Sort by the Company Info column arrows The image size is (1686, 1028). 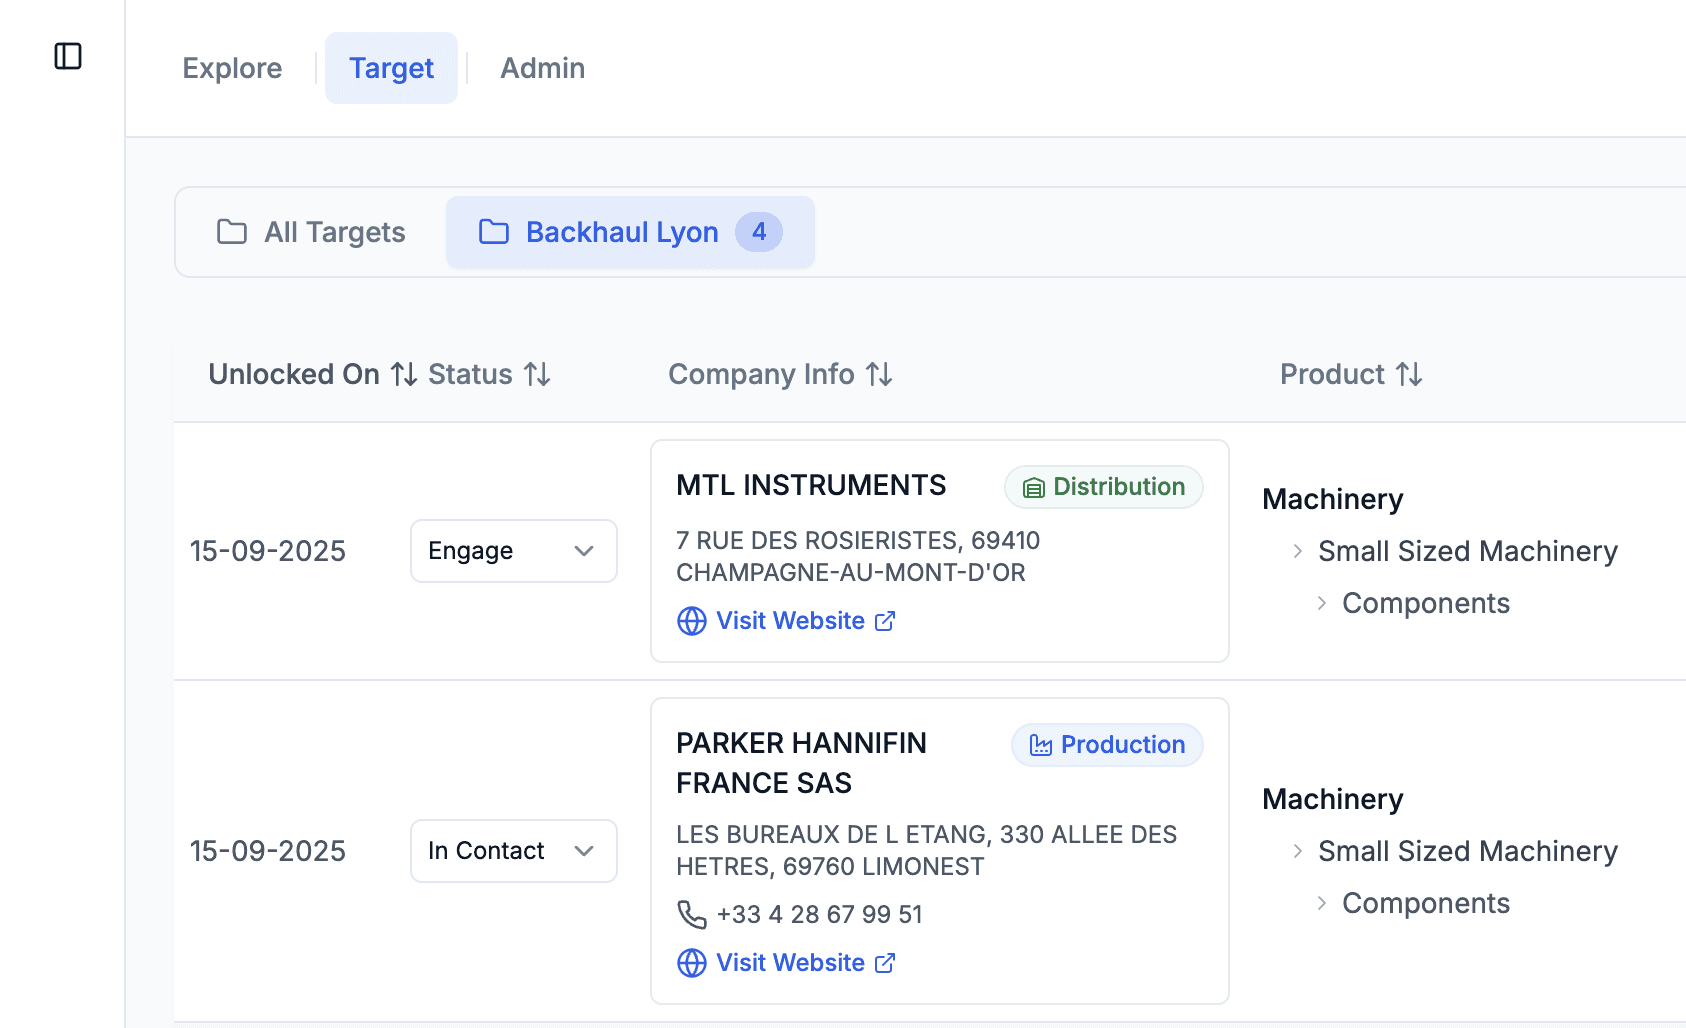pos(879,374)
